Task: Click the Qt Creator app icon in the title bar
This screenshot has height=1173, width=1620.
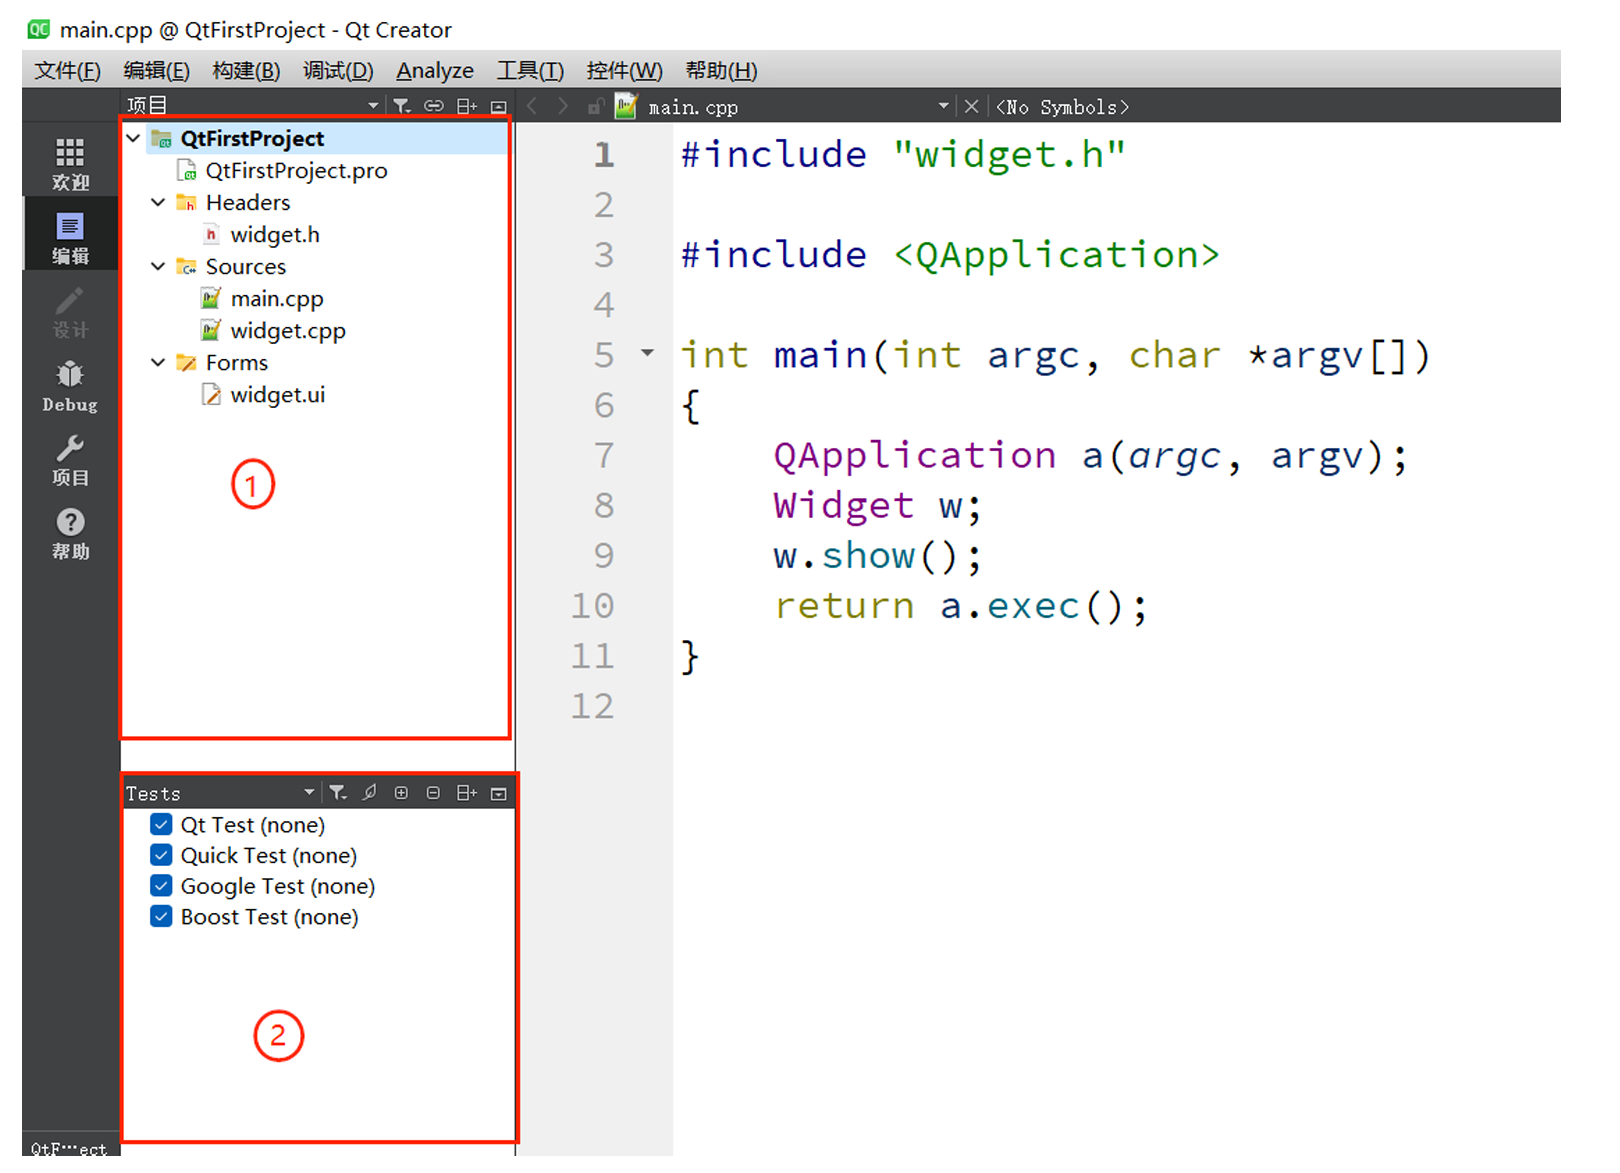Action: tap(39, 29)
